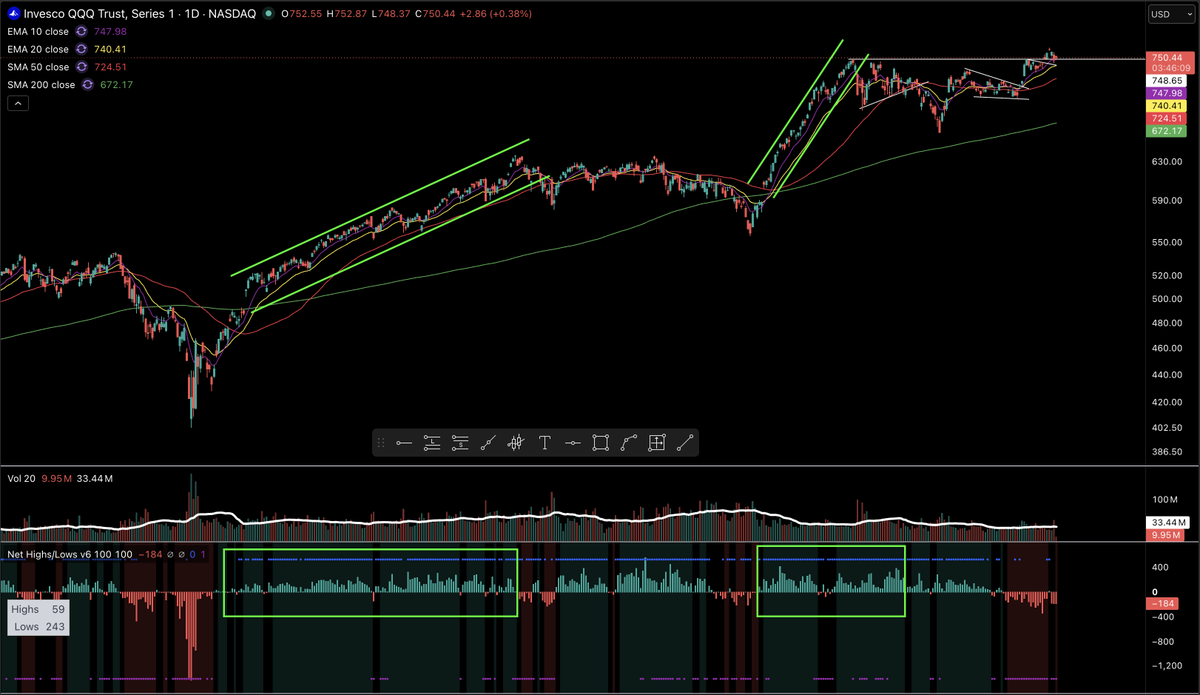1200x695 pixels.
Task: Select the horizontal ray drawing tool
Action: point(403,442)
